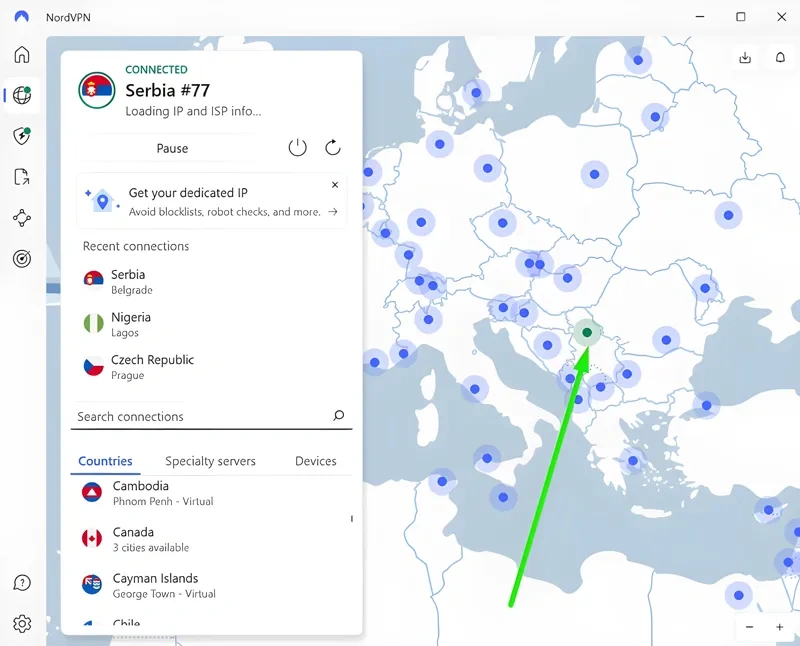Click the CONNECTED status label
Image resolution: width=800 pixels, height=646 pixels.
(x=156, y=69)
